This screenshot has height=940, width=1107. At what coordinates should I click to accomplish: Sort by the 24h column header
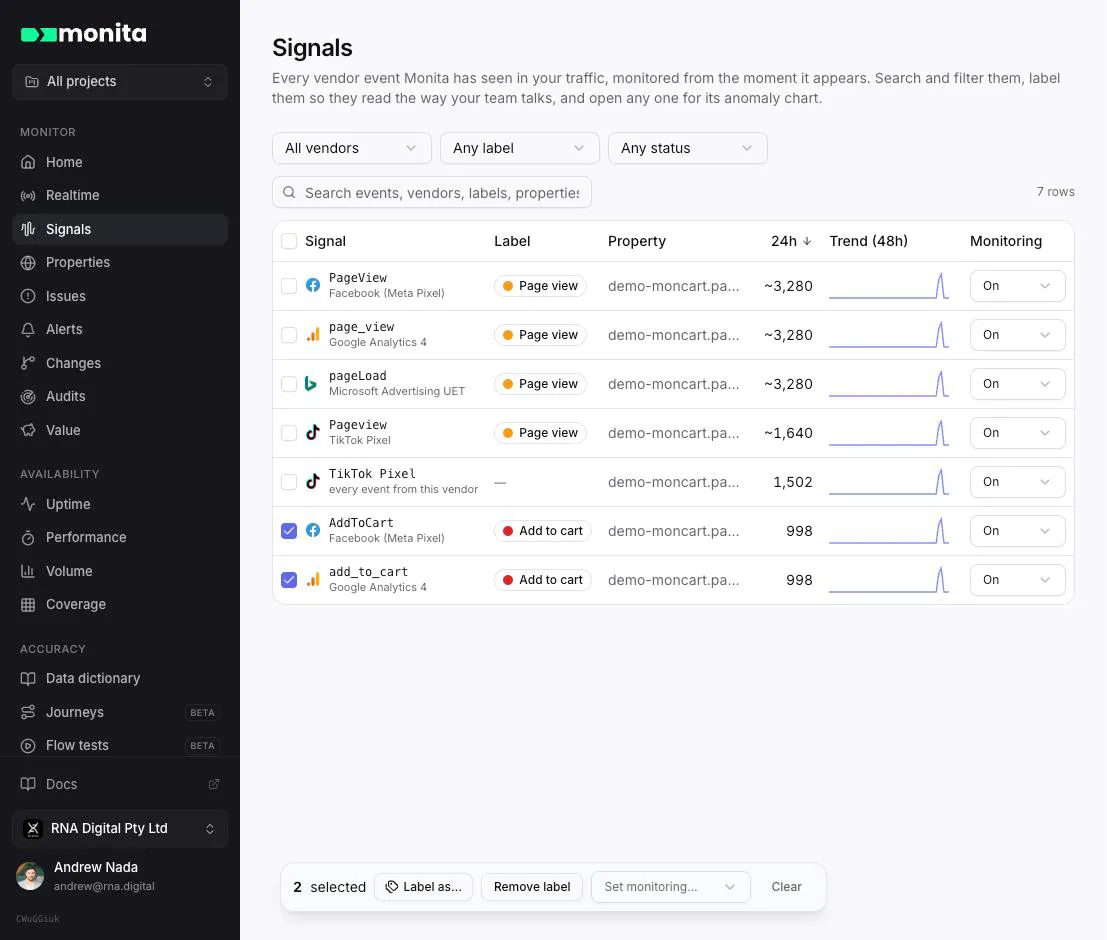(x=791, y=241)
